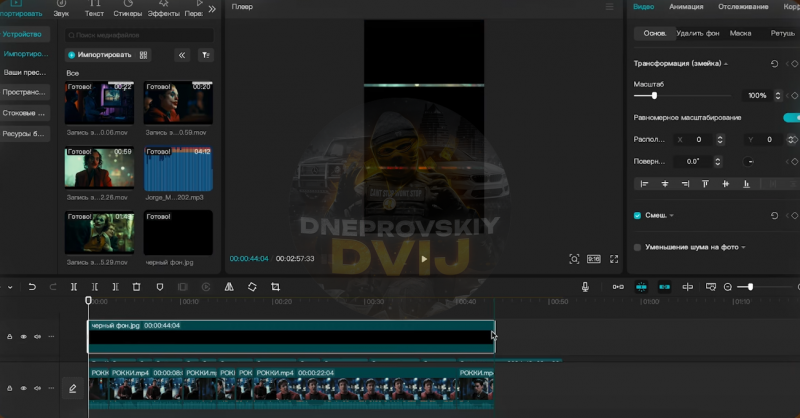This screenshot has width=800, height=418.
Task: Click the Поверн. rotation stepper arrows
Action: tap(717, 161)
